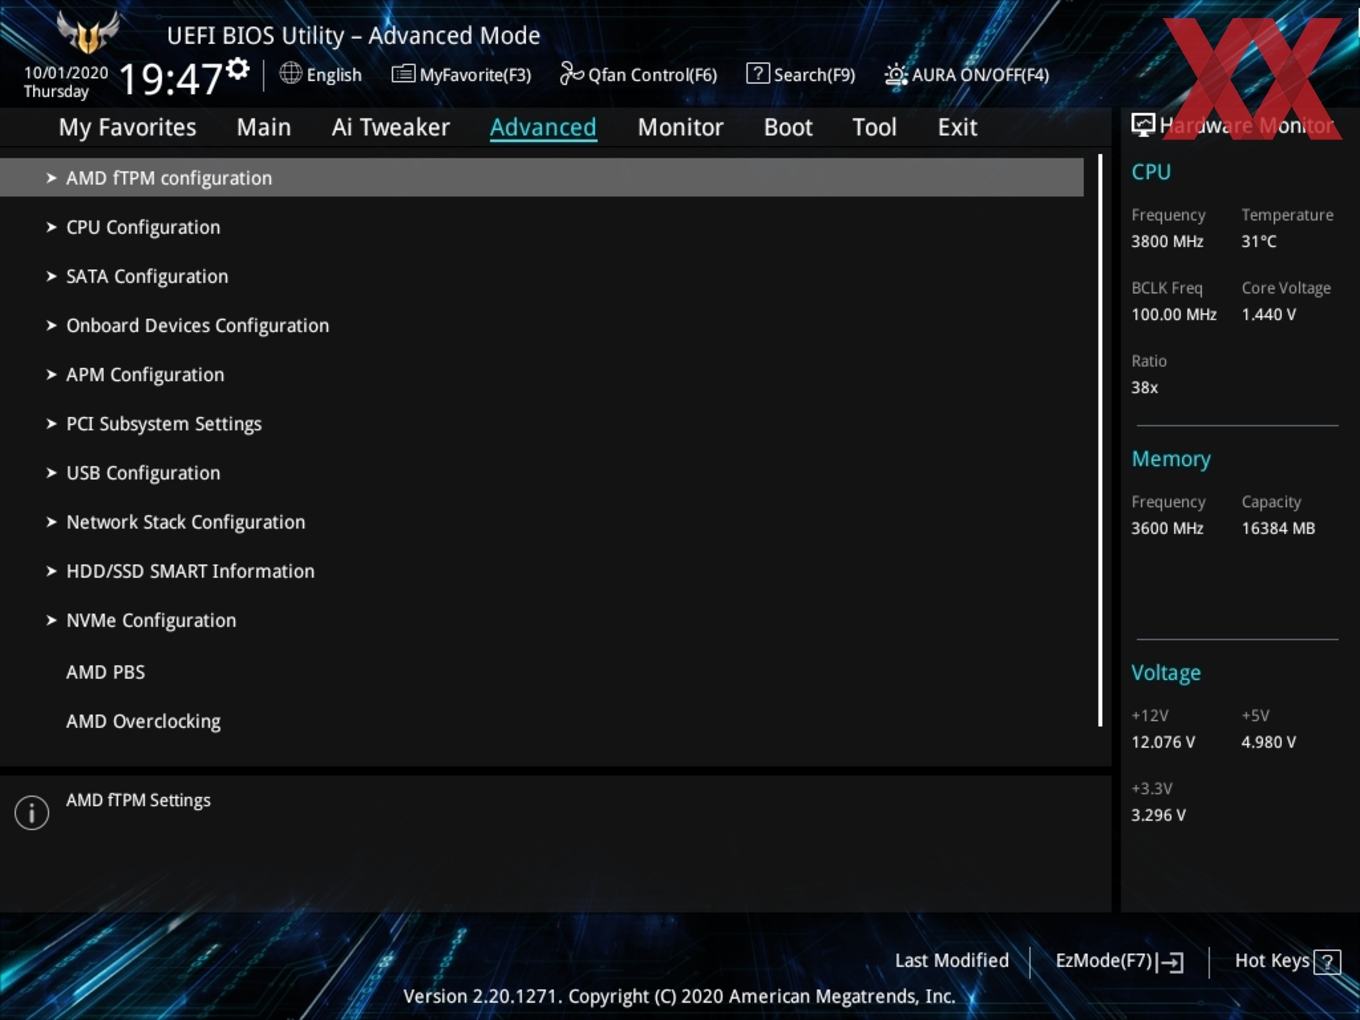The height and width of the screenshot is (1020, 1360).
Task: Click the BCLK Freq value 100.00 MHz
Action: [x=1174, y=314]
